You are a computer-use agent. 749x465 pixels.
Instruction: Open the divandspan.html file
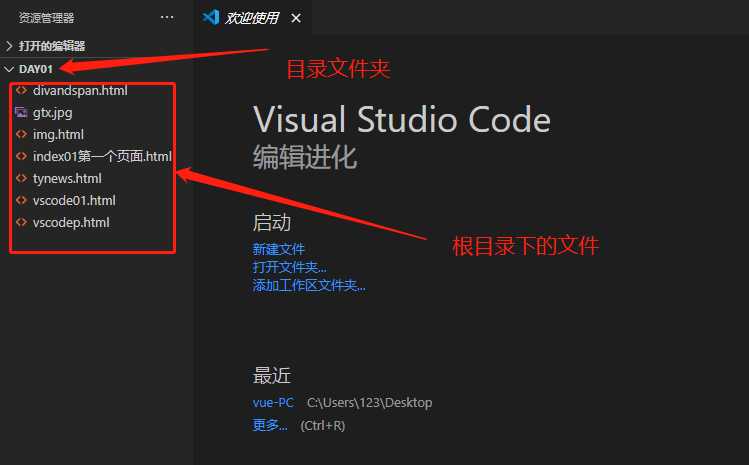(80, 90)
